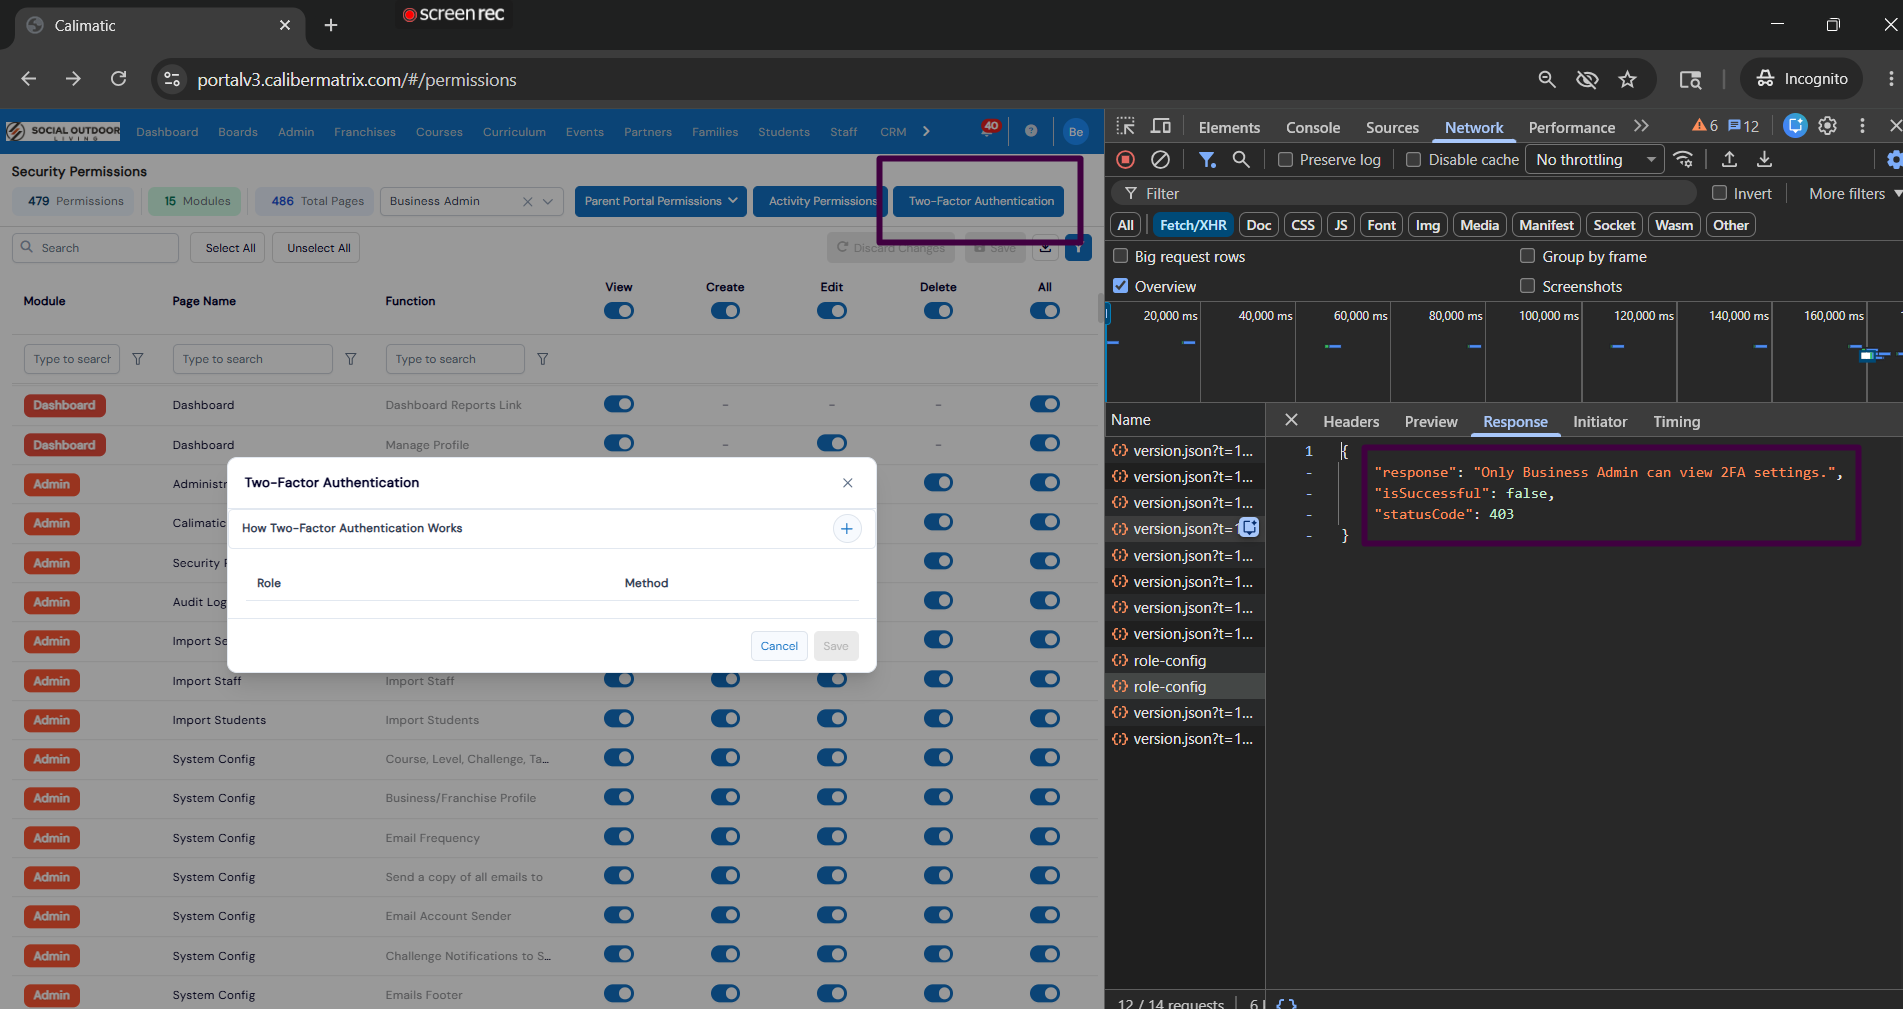
Task: Toggle Edit for Manage Profile row
Action: (x=832, y=443)
